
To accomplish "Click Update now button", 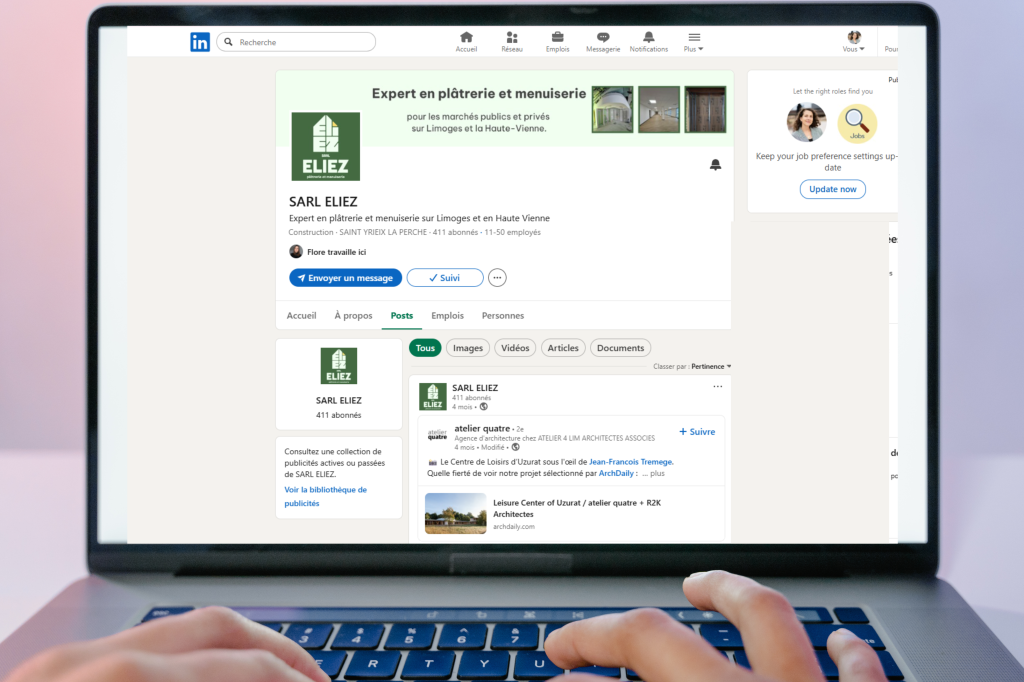I will 833,189.
